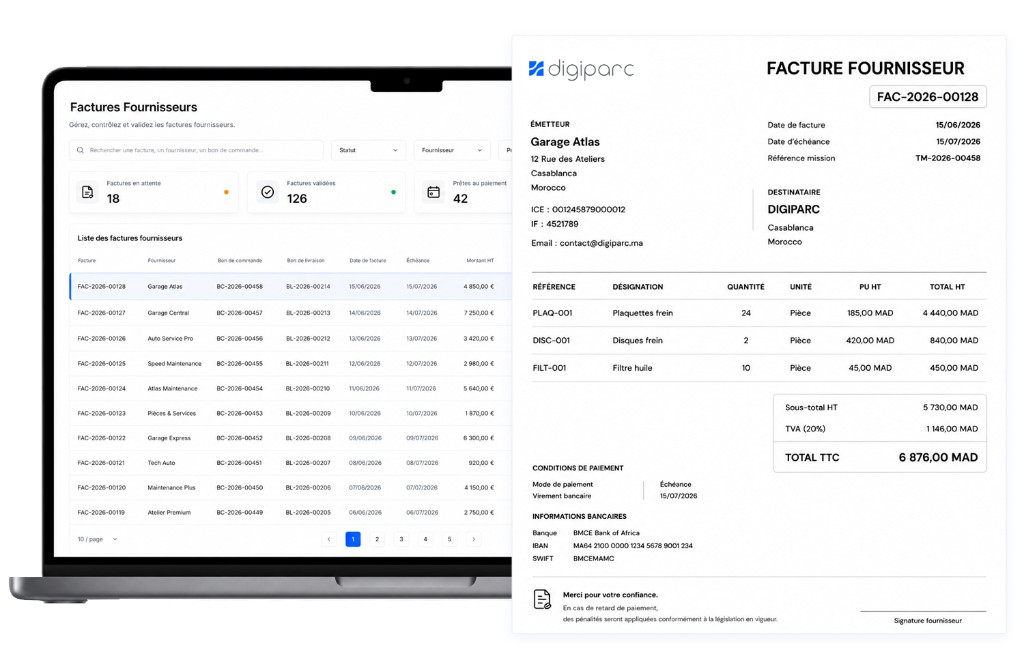Select invoice row FAC-2026-00123
Image resolution: width=1024 pixels, height=669 pixels.
click(291, 413)
